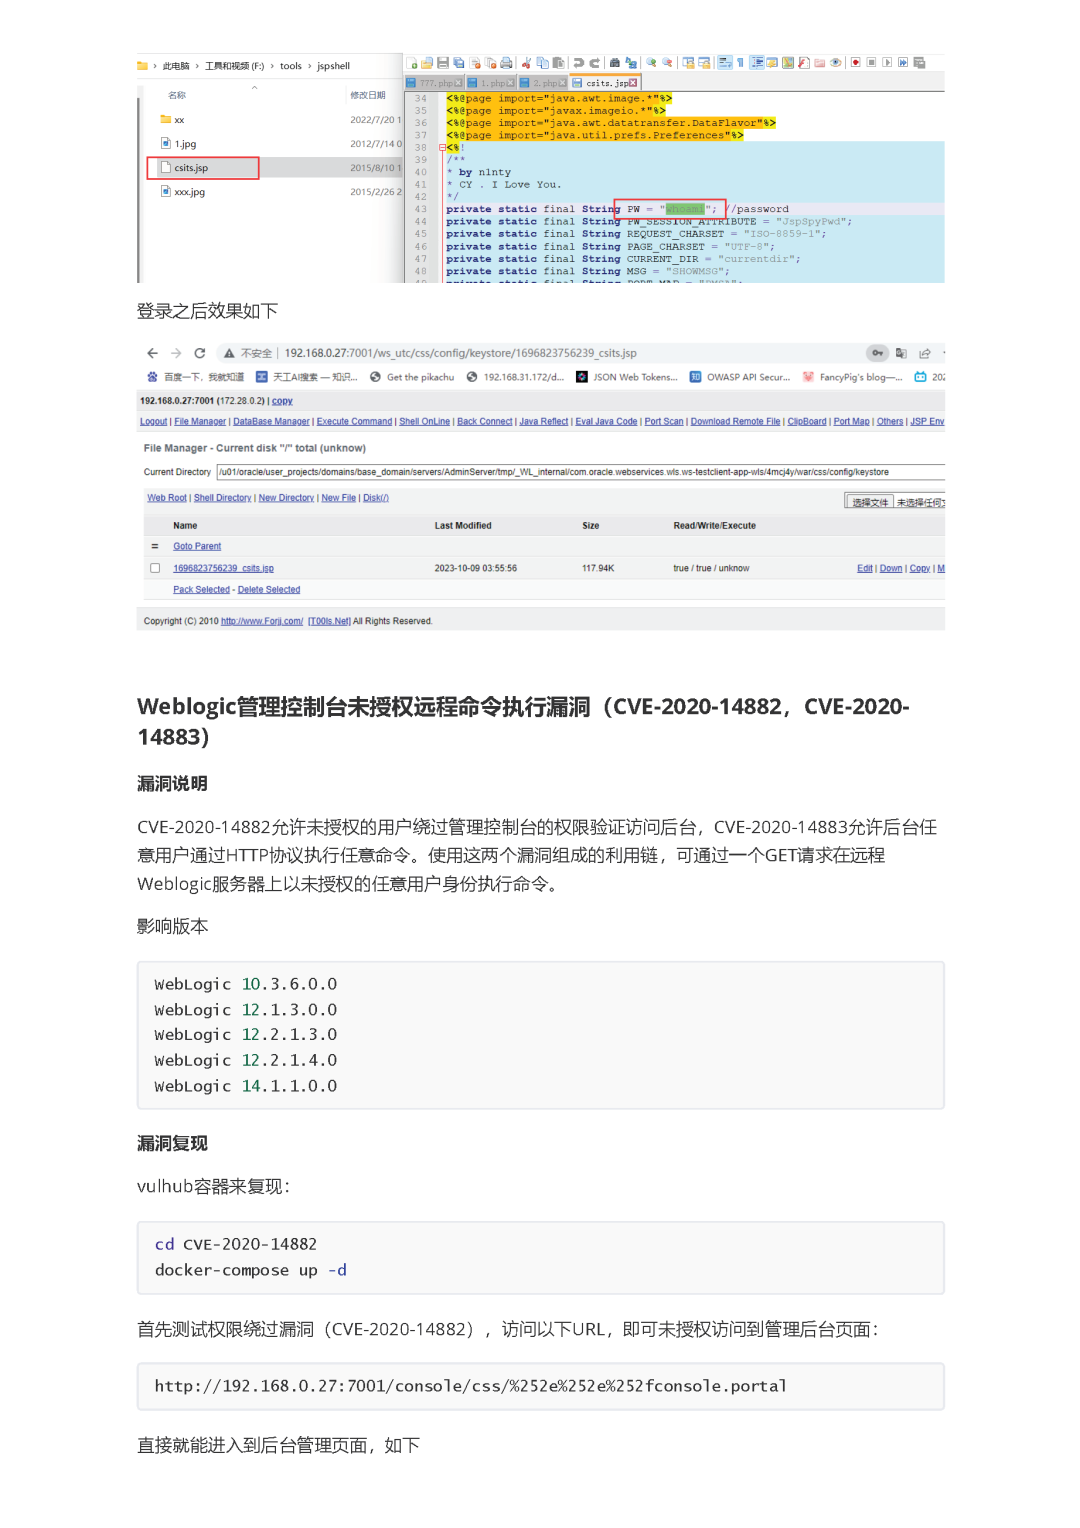Toggle the Word Wrap toolbar icon
1080x1528 pixels.
point(725,63)
